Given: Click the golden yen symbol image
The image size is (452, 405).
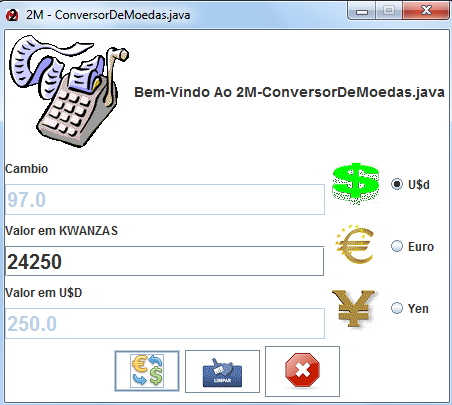Looking at the screenshot, I should [x=354, y=308].
